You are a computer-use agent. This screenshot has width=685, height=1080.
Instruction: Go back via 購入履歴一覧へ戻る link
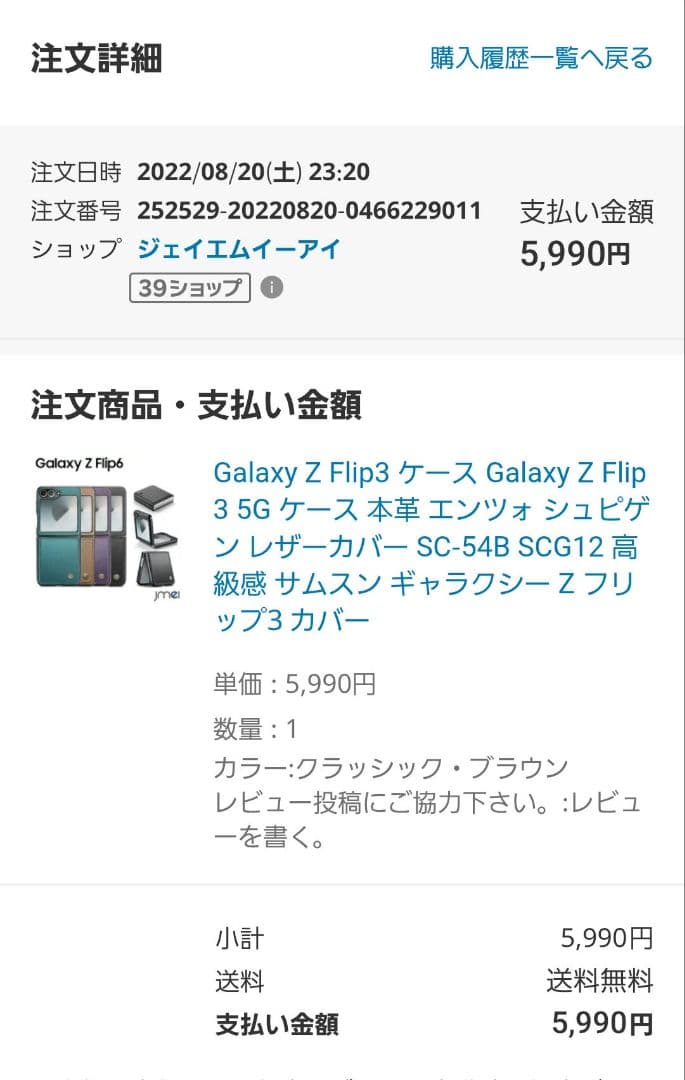[541, 58]
